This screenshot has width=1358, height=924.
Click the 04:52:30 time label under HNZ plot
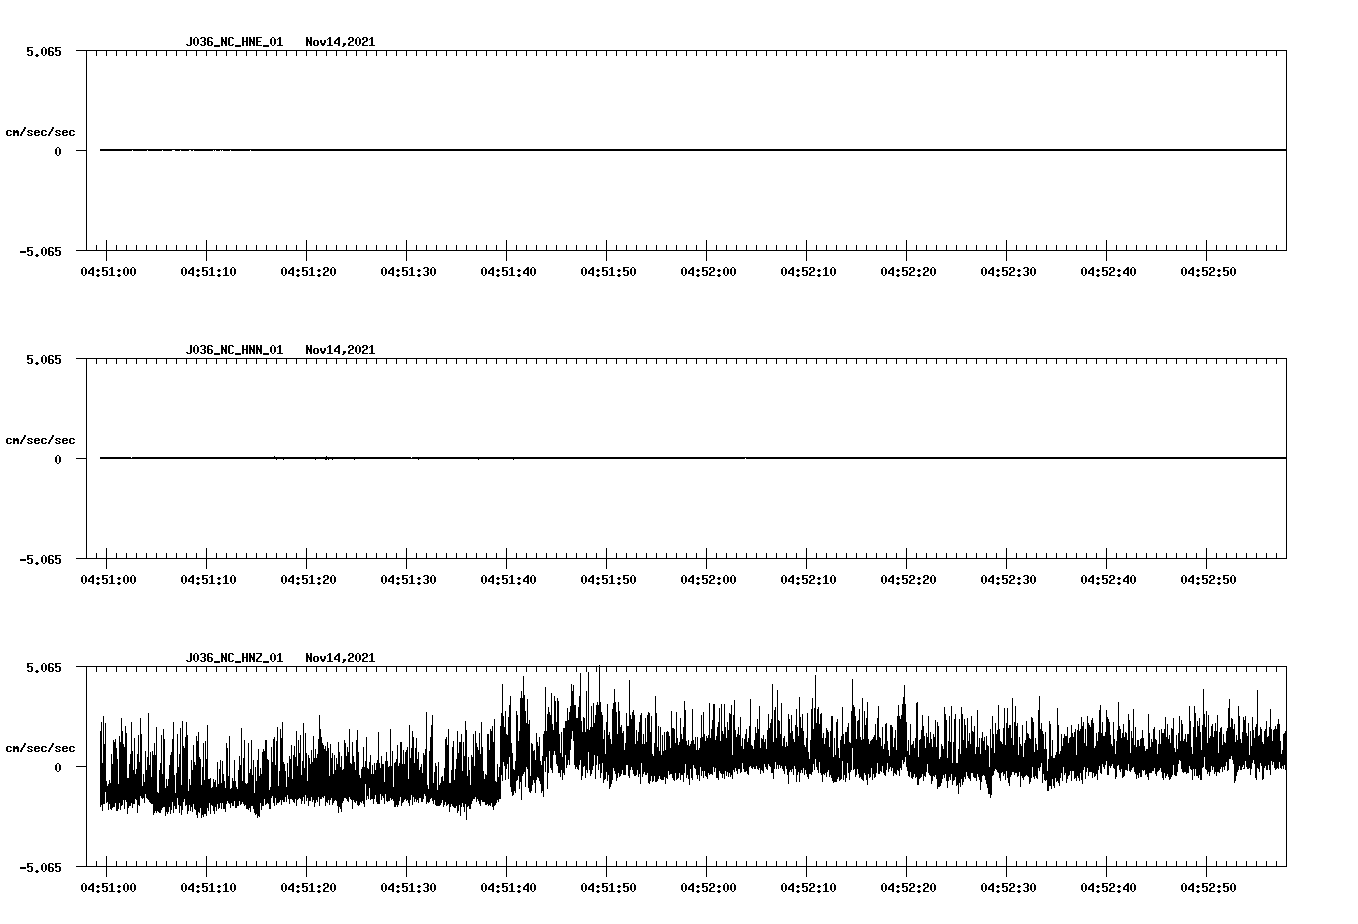coord(1008,888)
